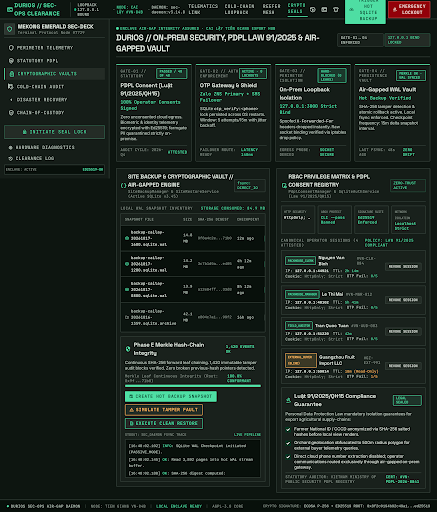This screenshot has width=437, height=512.
Task: Click the shield icon next to Phase E Merkle Hash-Chain
Action: (128, 349)
